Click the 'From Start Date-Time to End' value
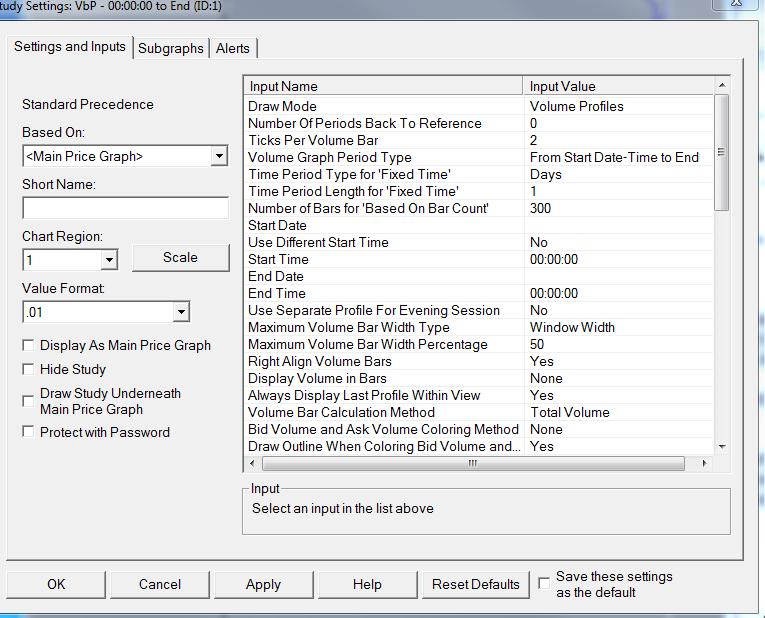The height and width of the screenshot is (618, 765). [614, 158]
